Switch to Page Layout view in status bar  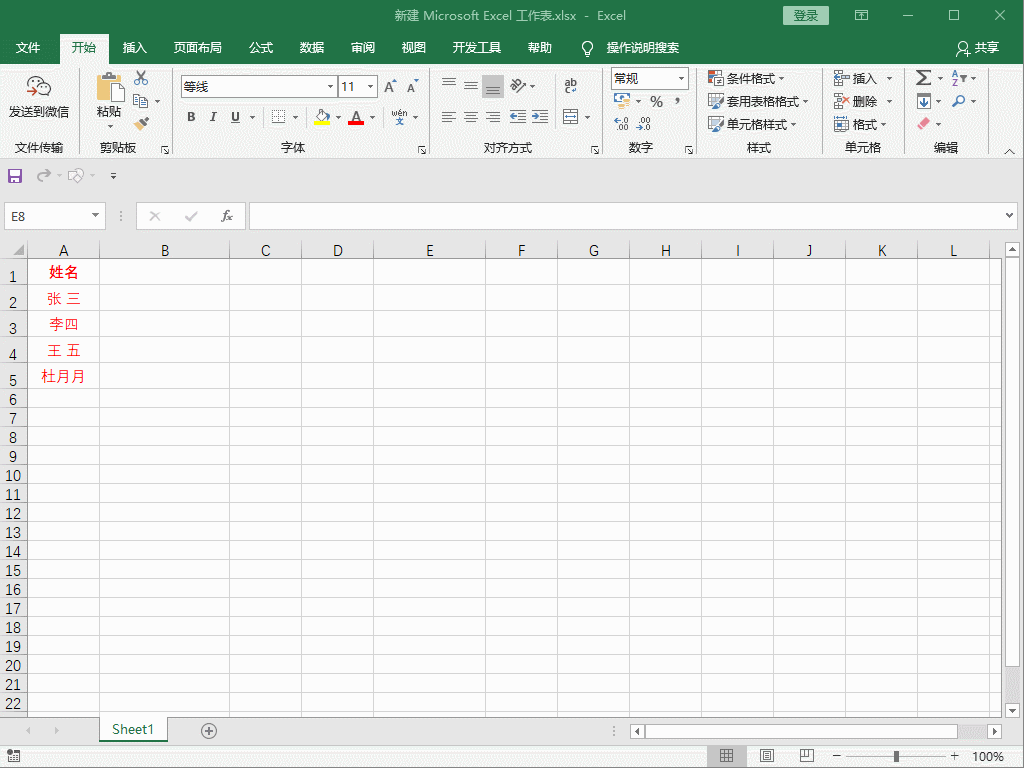767,756
